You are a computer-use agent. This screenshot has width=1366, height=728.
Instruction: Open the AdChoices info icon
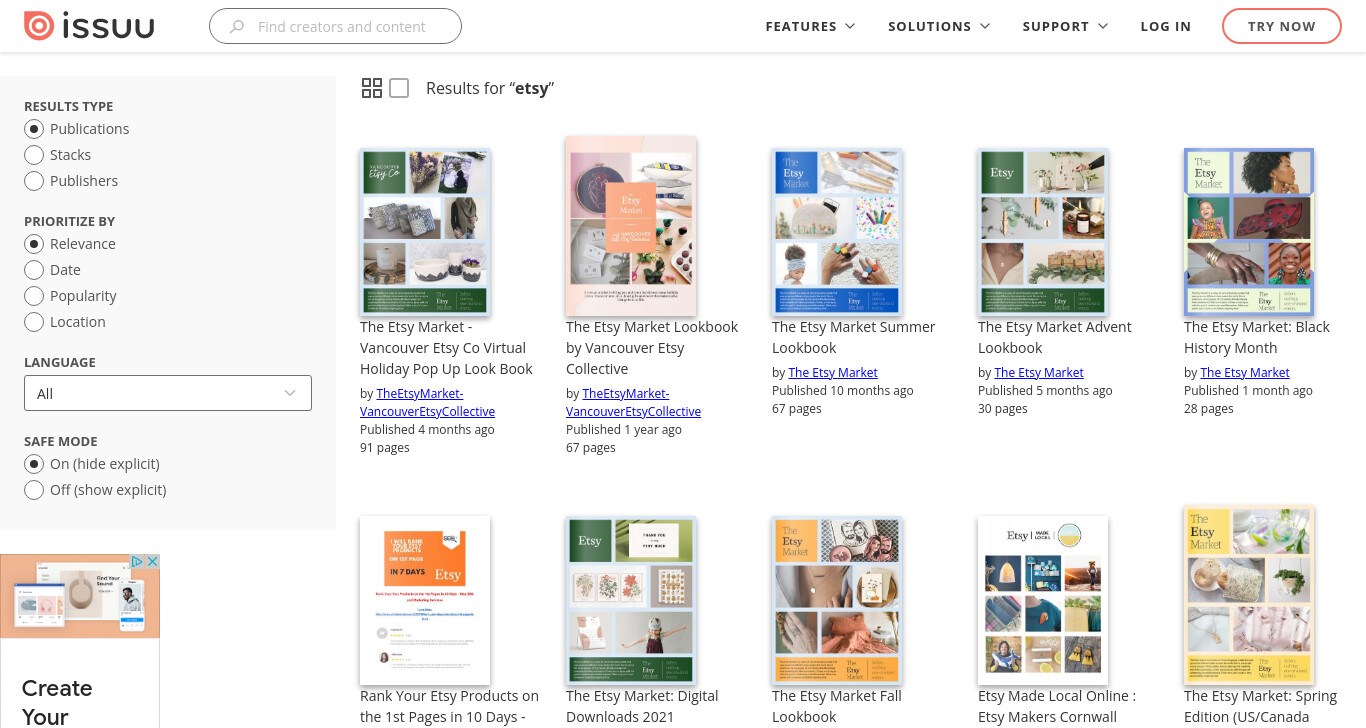point(139,562)
